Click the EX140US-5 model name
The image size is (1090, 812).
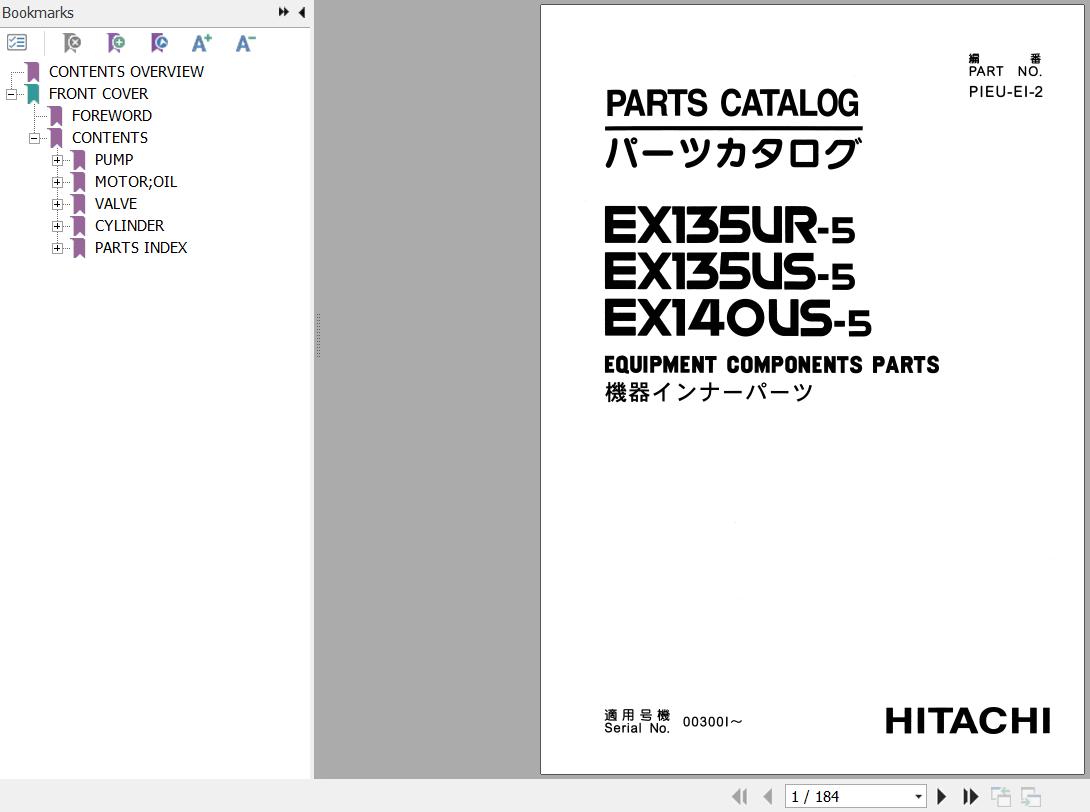coord(737,318)
